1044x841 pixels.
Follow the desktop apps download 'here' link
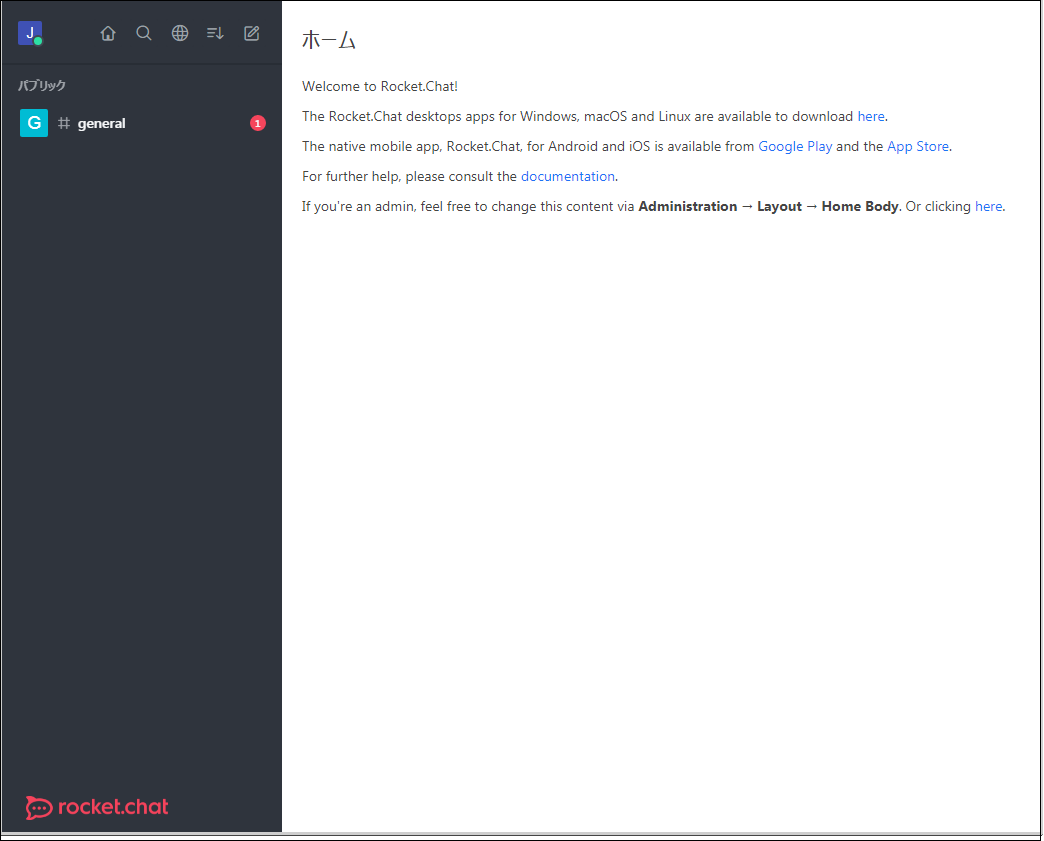[x=871, y=117]
